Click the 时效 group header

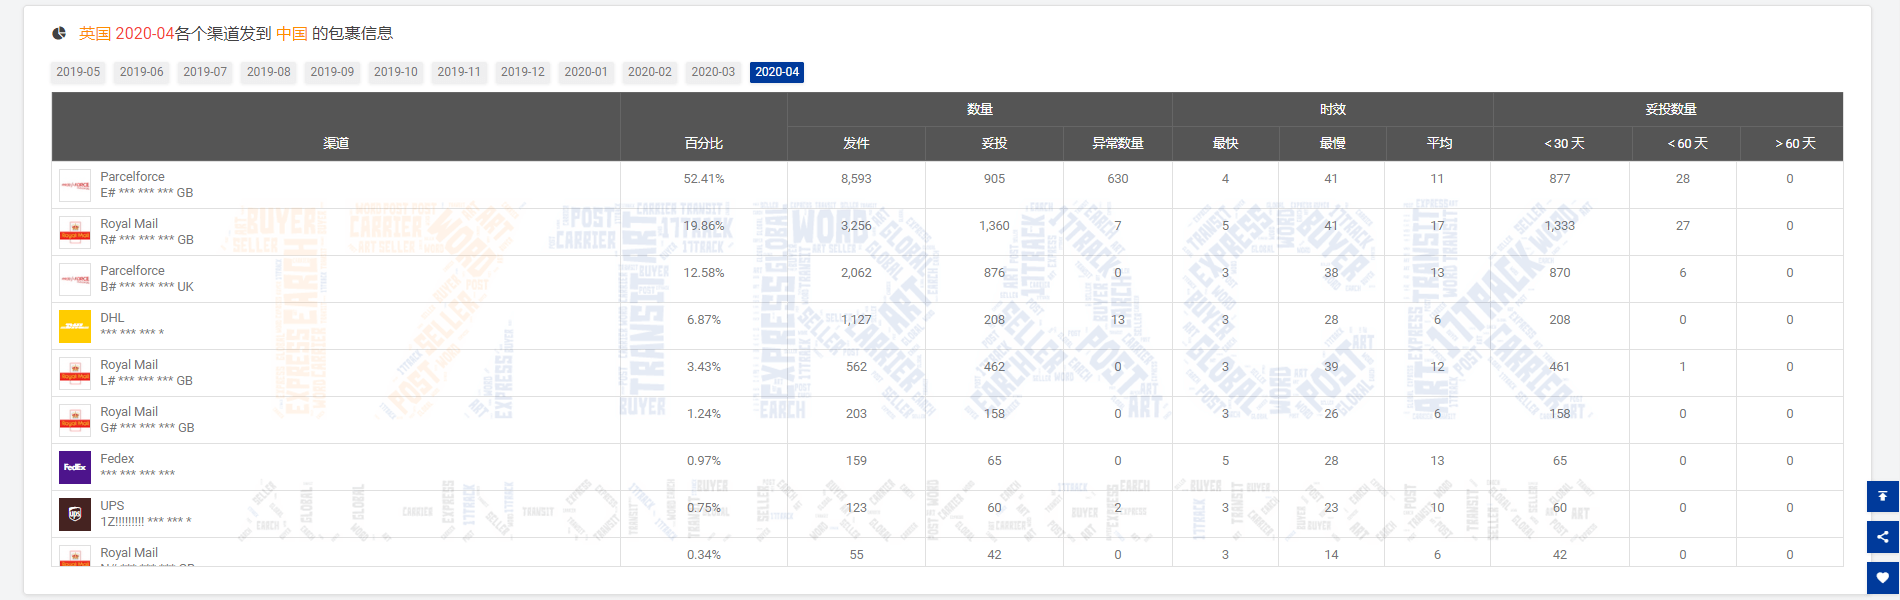(x=1333, y=109)
